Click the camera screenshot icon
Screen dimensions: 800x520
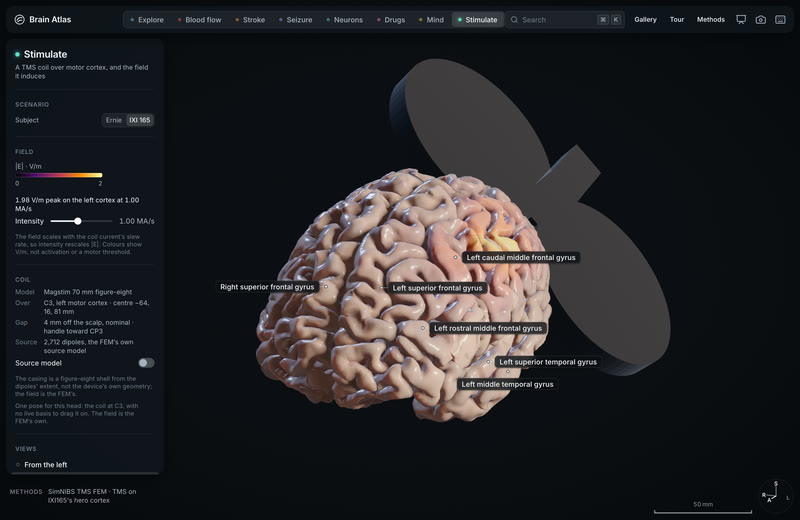[760, 19]
